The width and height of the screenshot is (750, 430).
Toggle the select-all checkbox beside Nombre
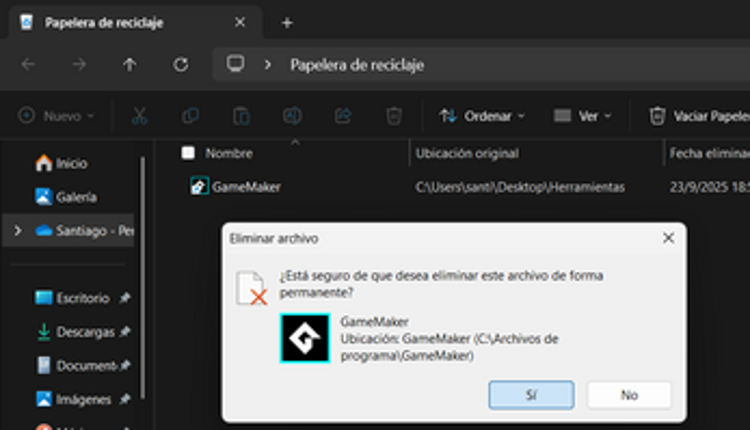pyautogui.click(x=188, y=153)
